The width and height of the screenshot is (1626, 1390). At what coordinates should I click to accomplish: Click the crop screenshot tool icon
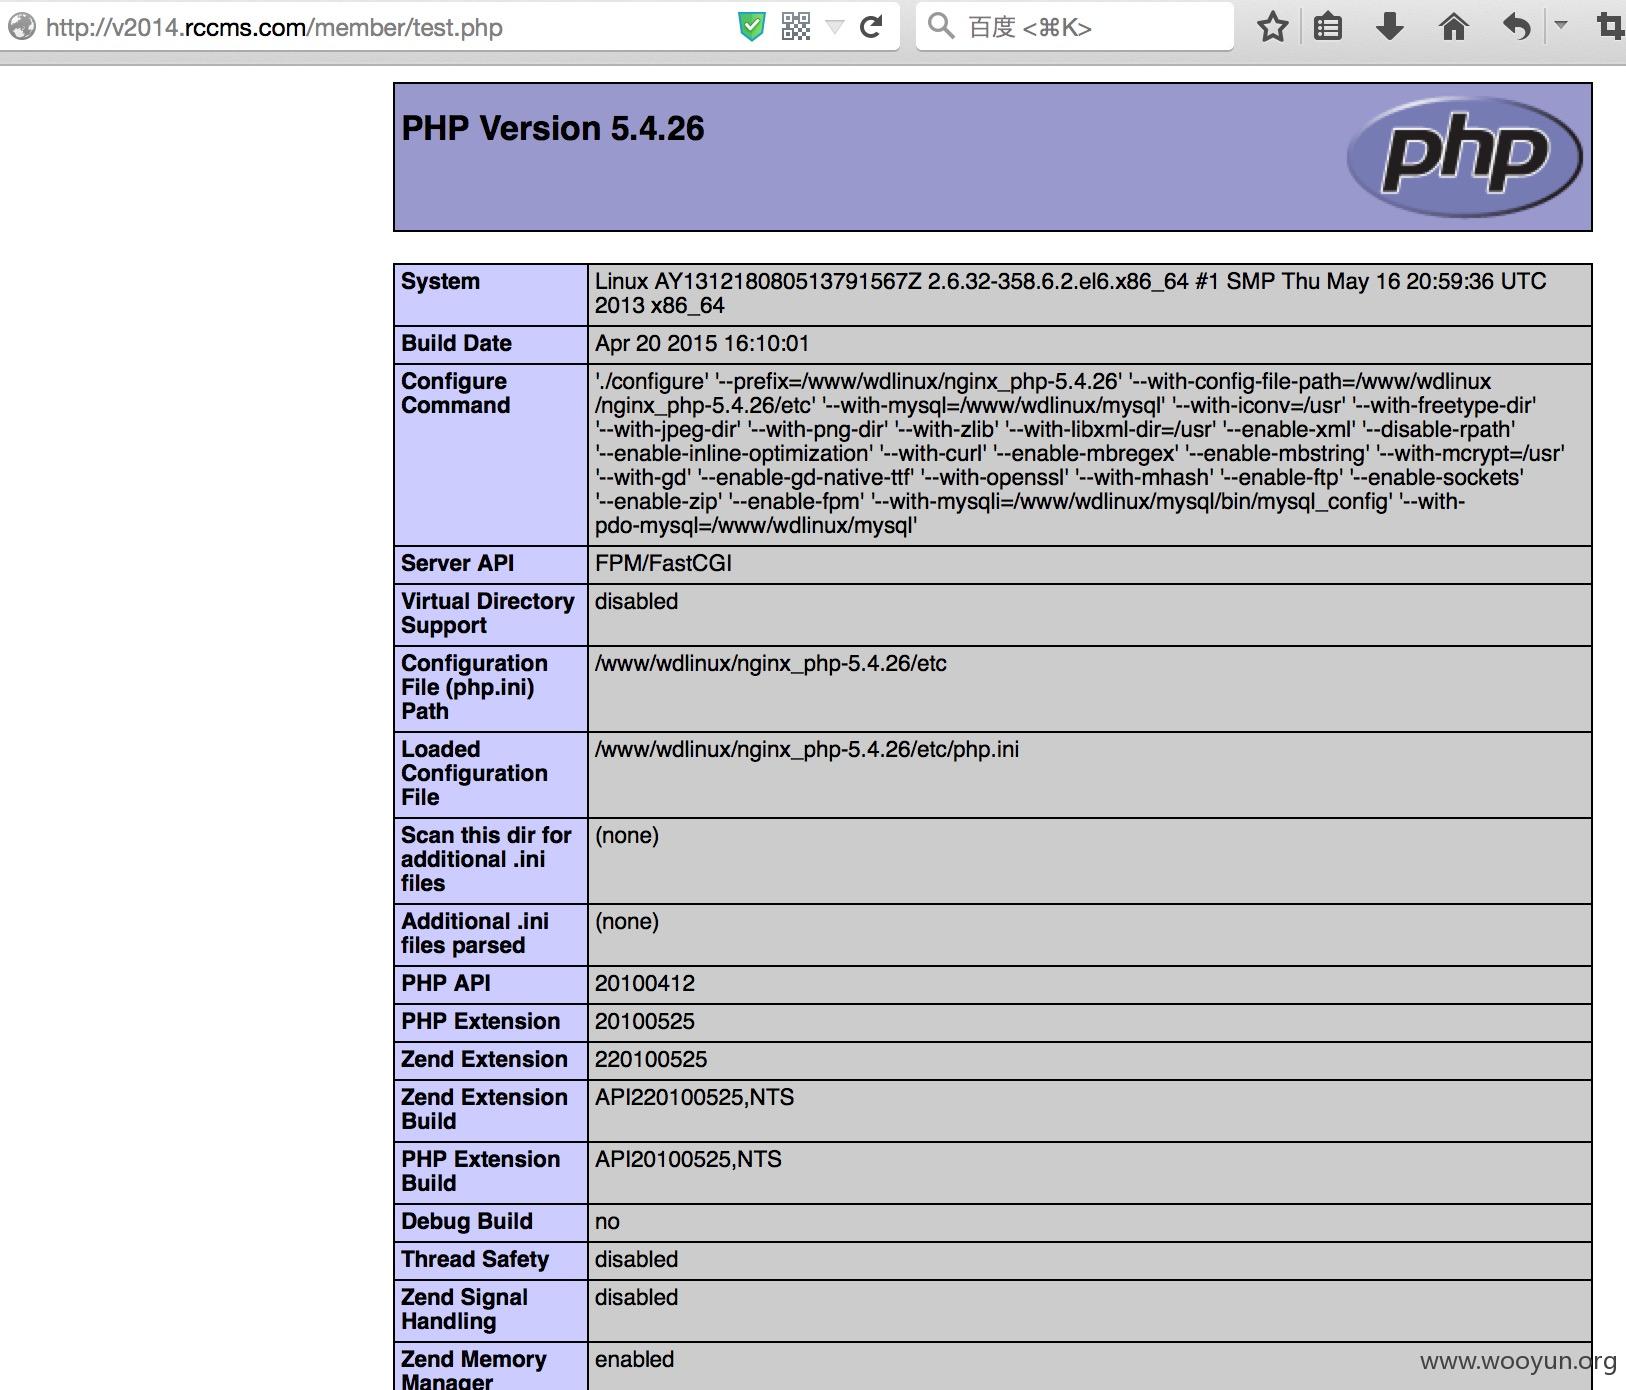1610,27
